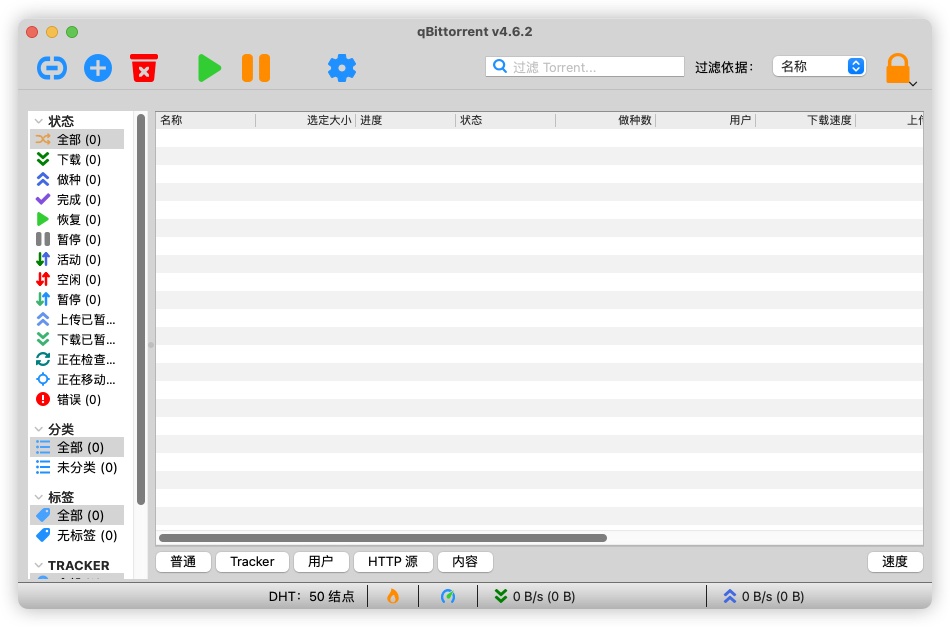
Task: Collapse the 标签 section chevron
Action: [x=38, y=497]
